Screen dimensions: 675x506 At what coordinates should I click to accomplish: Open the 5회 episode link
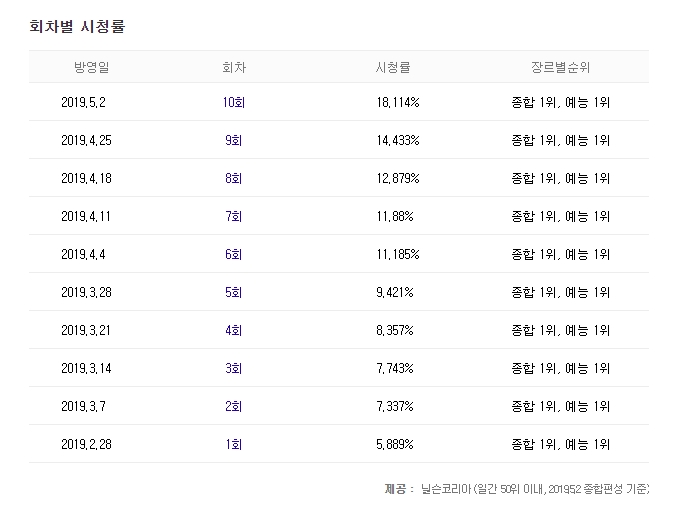pos(234,292)
